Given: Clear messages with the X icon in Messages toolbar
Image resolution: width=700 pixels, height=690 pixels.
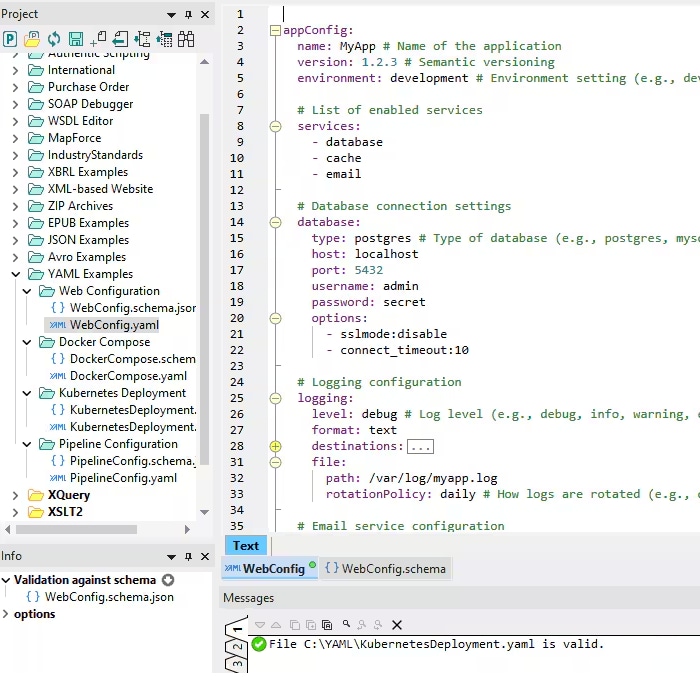Looking at the screenshot, I should point(397,624).
